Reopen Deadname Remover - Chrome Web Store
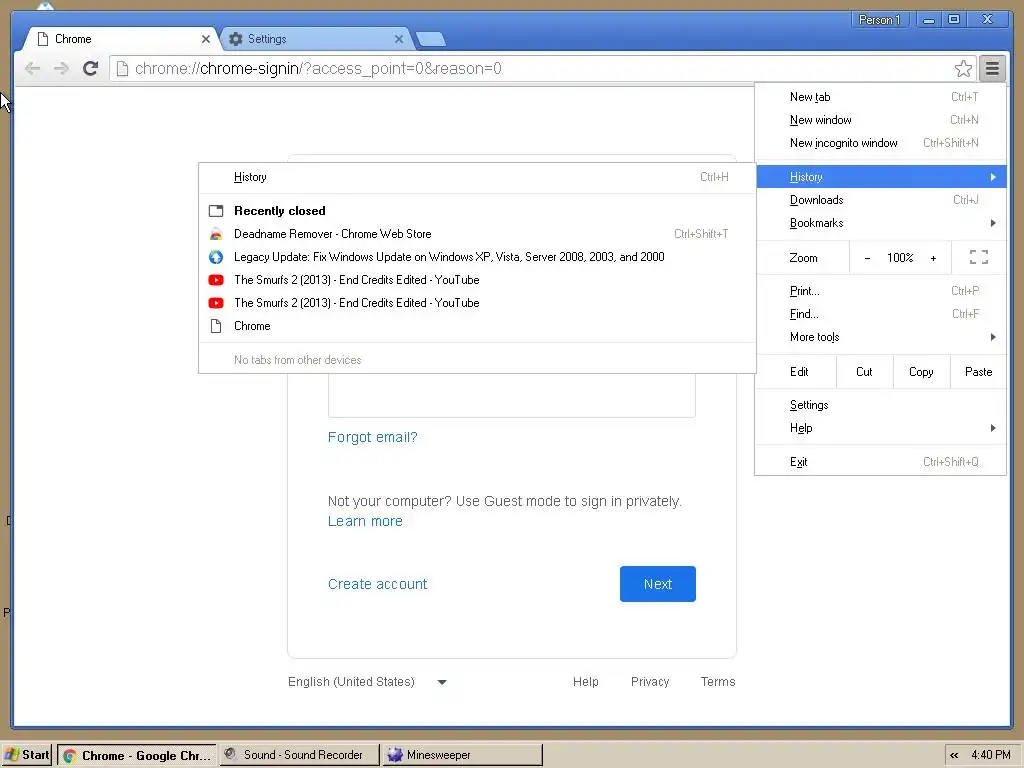Screen dimensions: 1024x768 [477, 234]
